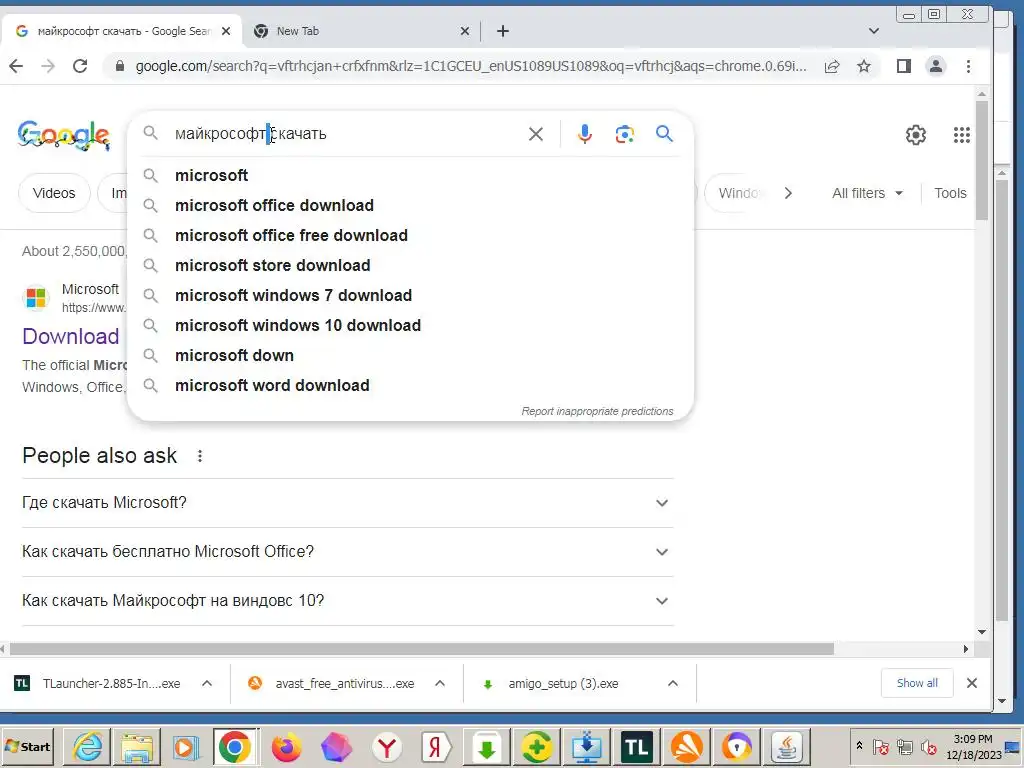Viewport: 1024px width, 768px height.
Task: Go back to the previous page
Action: 16,66
